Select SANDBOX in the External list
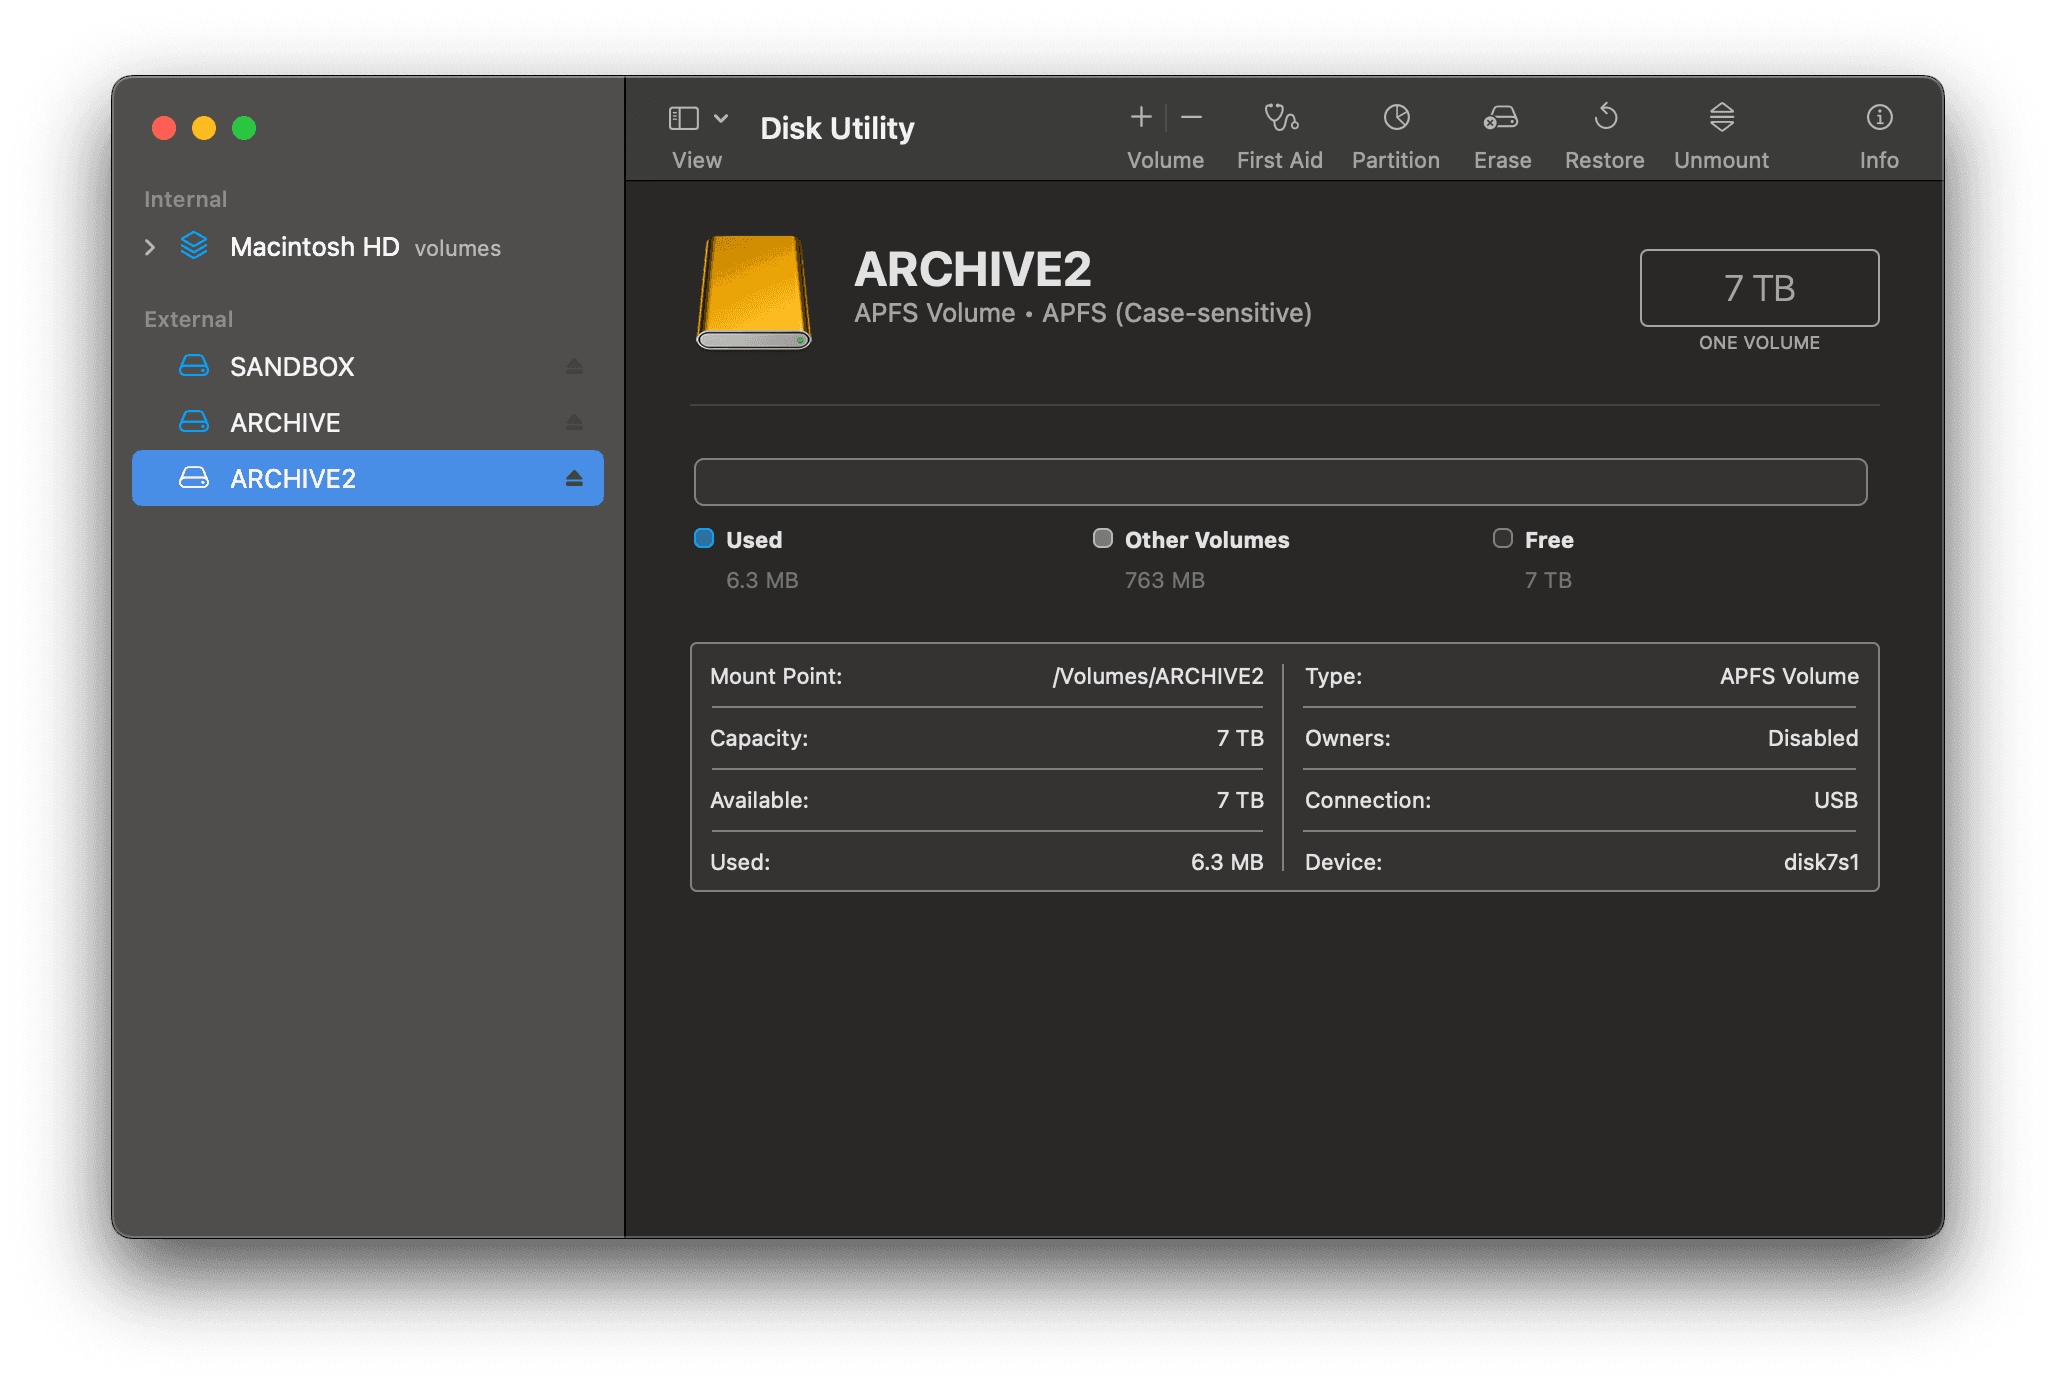 pos(292,366)
